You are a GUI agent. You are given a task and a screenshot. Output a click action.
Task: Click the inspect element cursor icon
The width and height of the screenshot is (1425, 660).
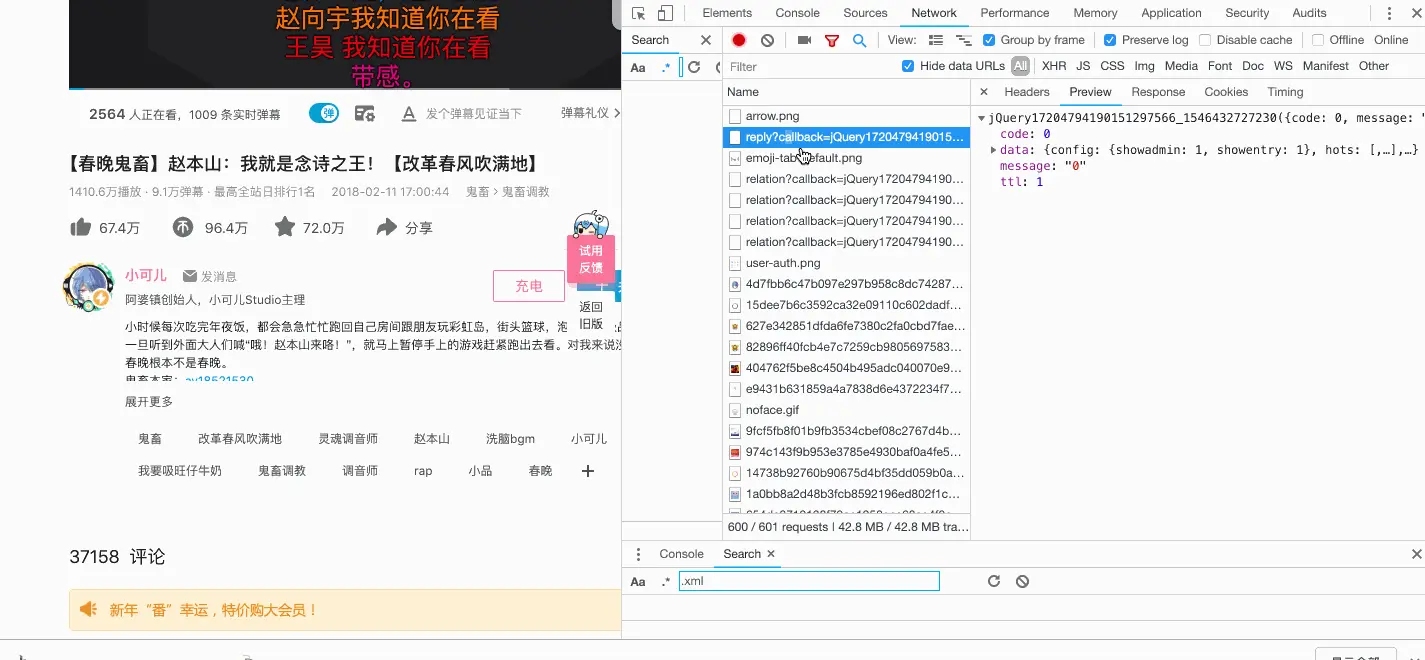coord(639,13)
